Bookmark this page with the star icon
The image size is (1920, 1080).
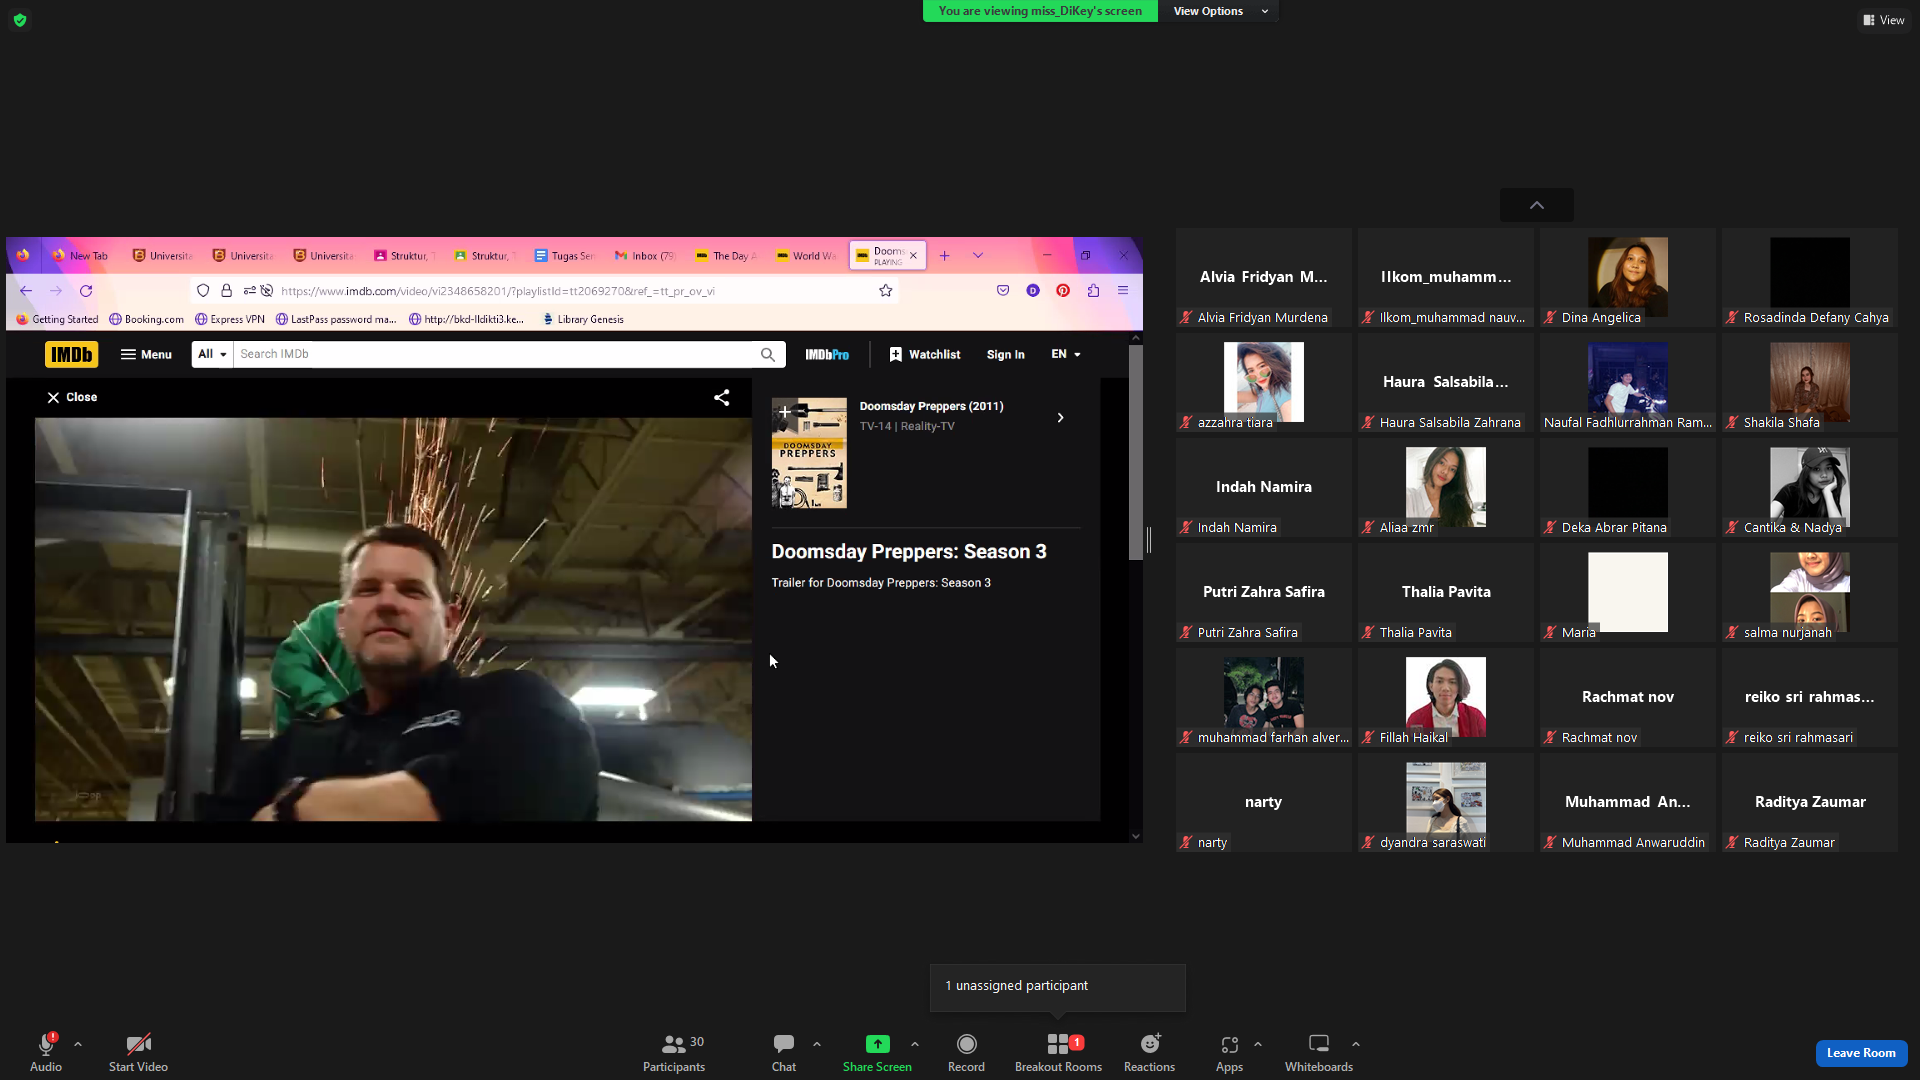click(885, 291)
